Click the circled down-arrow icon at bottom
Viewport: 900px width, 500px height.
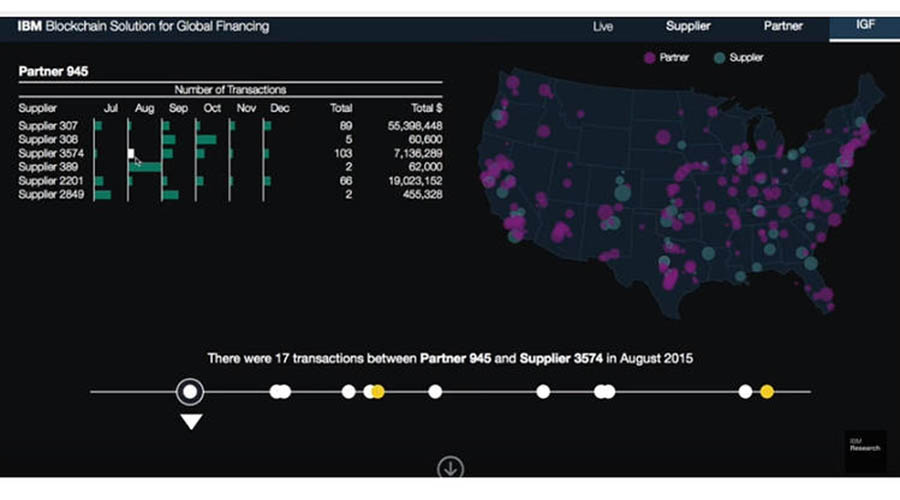click(x=450, y=468)
